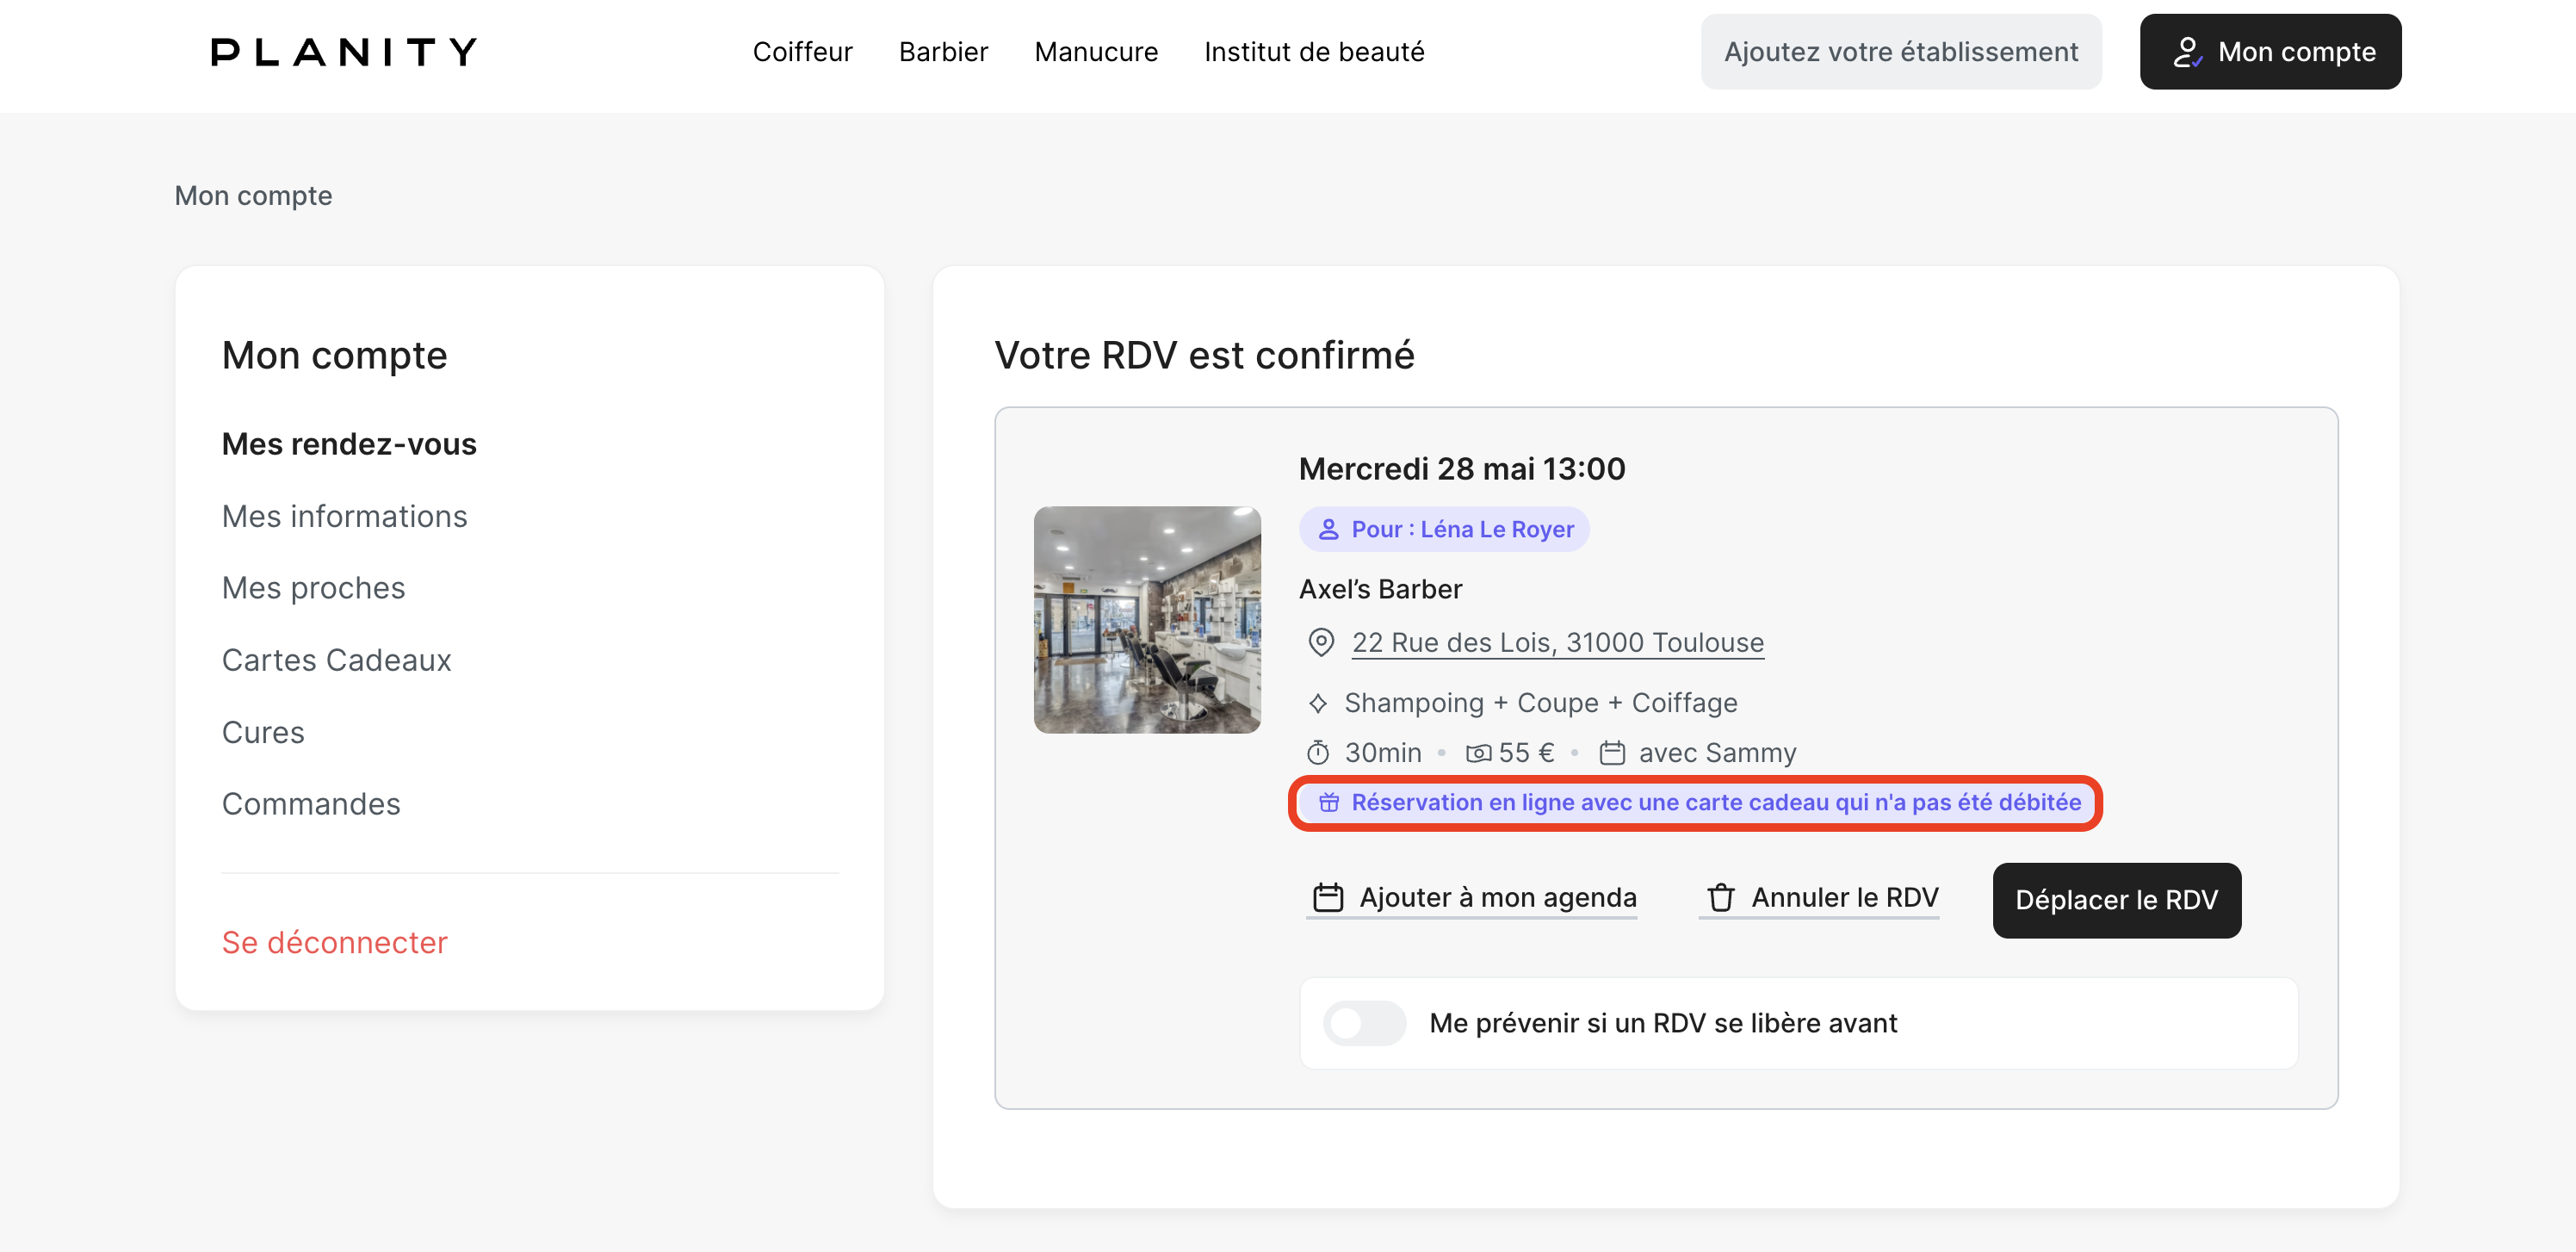The width and height of the screenshot is (2576, 1252).
Task: Click the gift icon in gift card notice
Action: click(1328, 802)
